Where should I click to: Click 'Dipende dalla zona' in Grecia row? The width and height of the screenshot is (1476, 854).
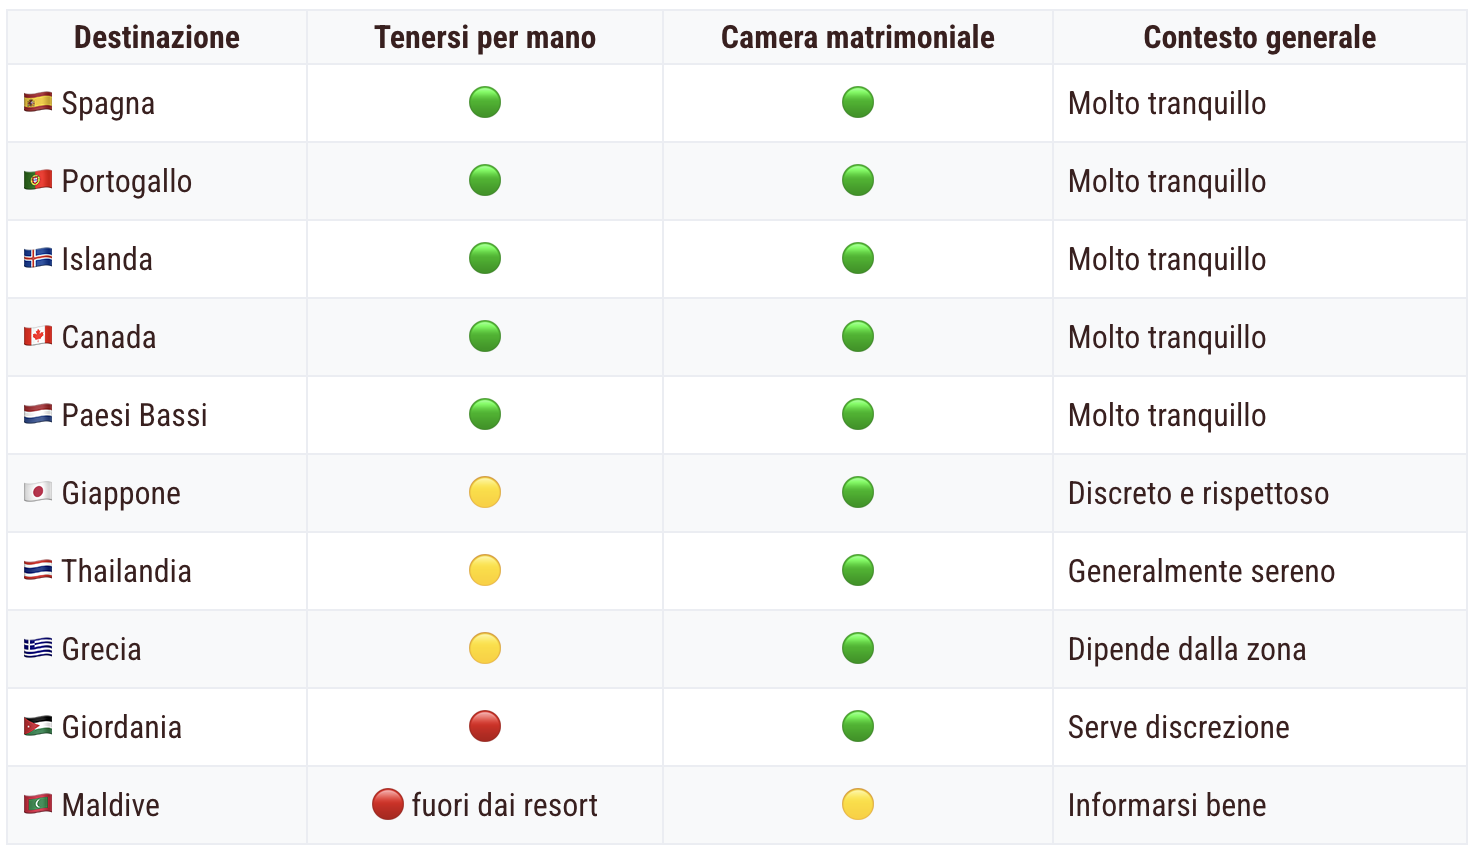pyautogui.click(x=1187, y=649)
